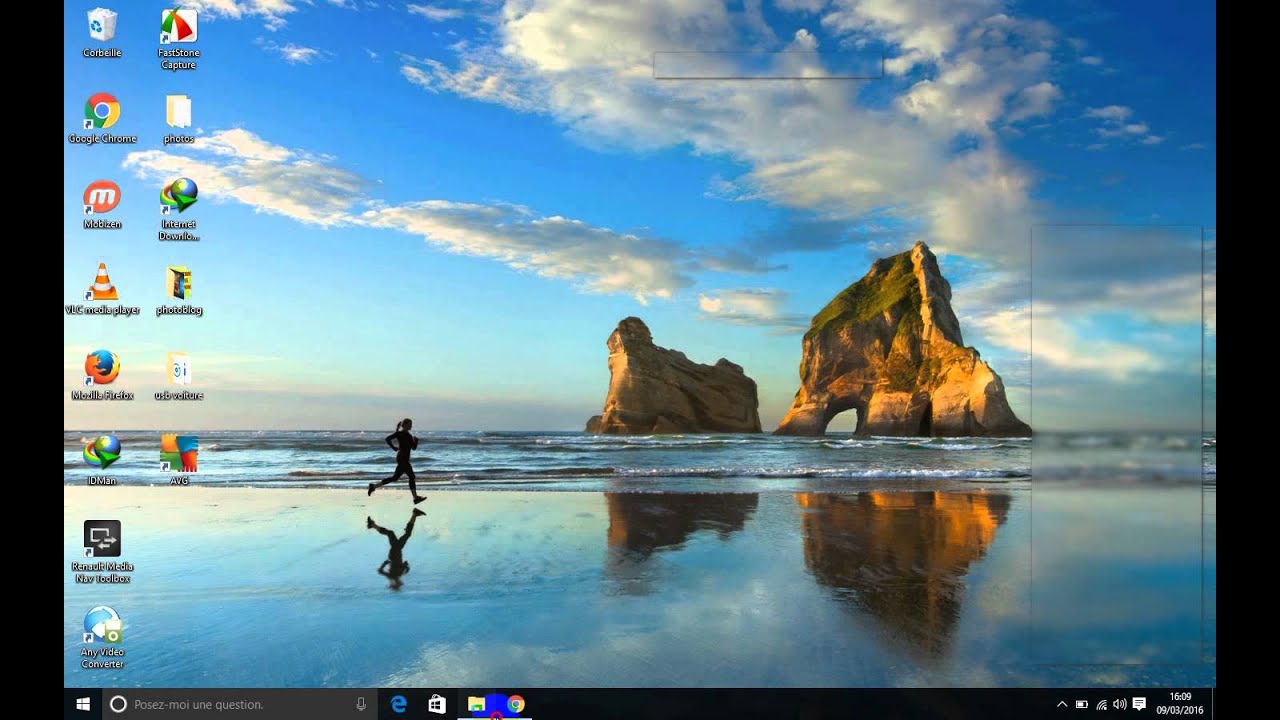Open Microsoft Edge from the taskbar
The height and width of the screenshot is (720, 1280).
tap(399, 704)
